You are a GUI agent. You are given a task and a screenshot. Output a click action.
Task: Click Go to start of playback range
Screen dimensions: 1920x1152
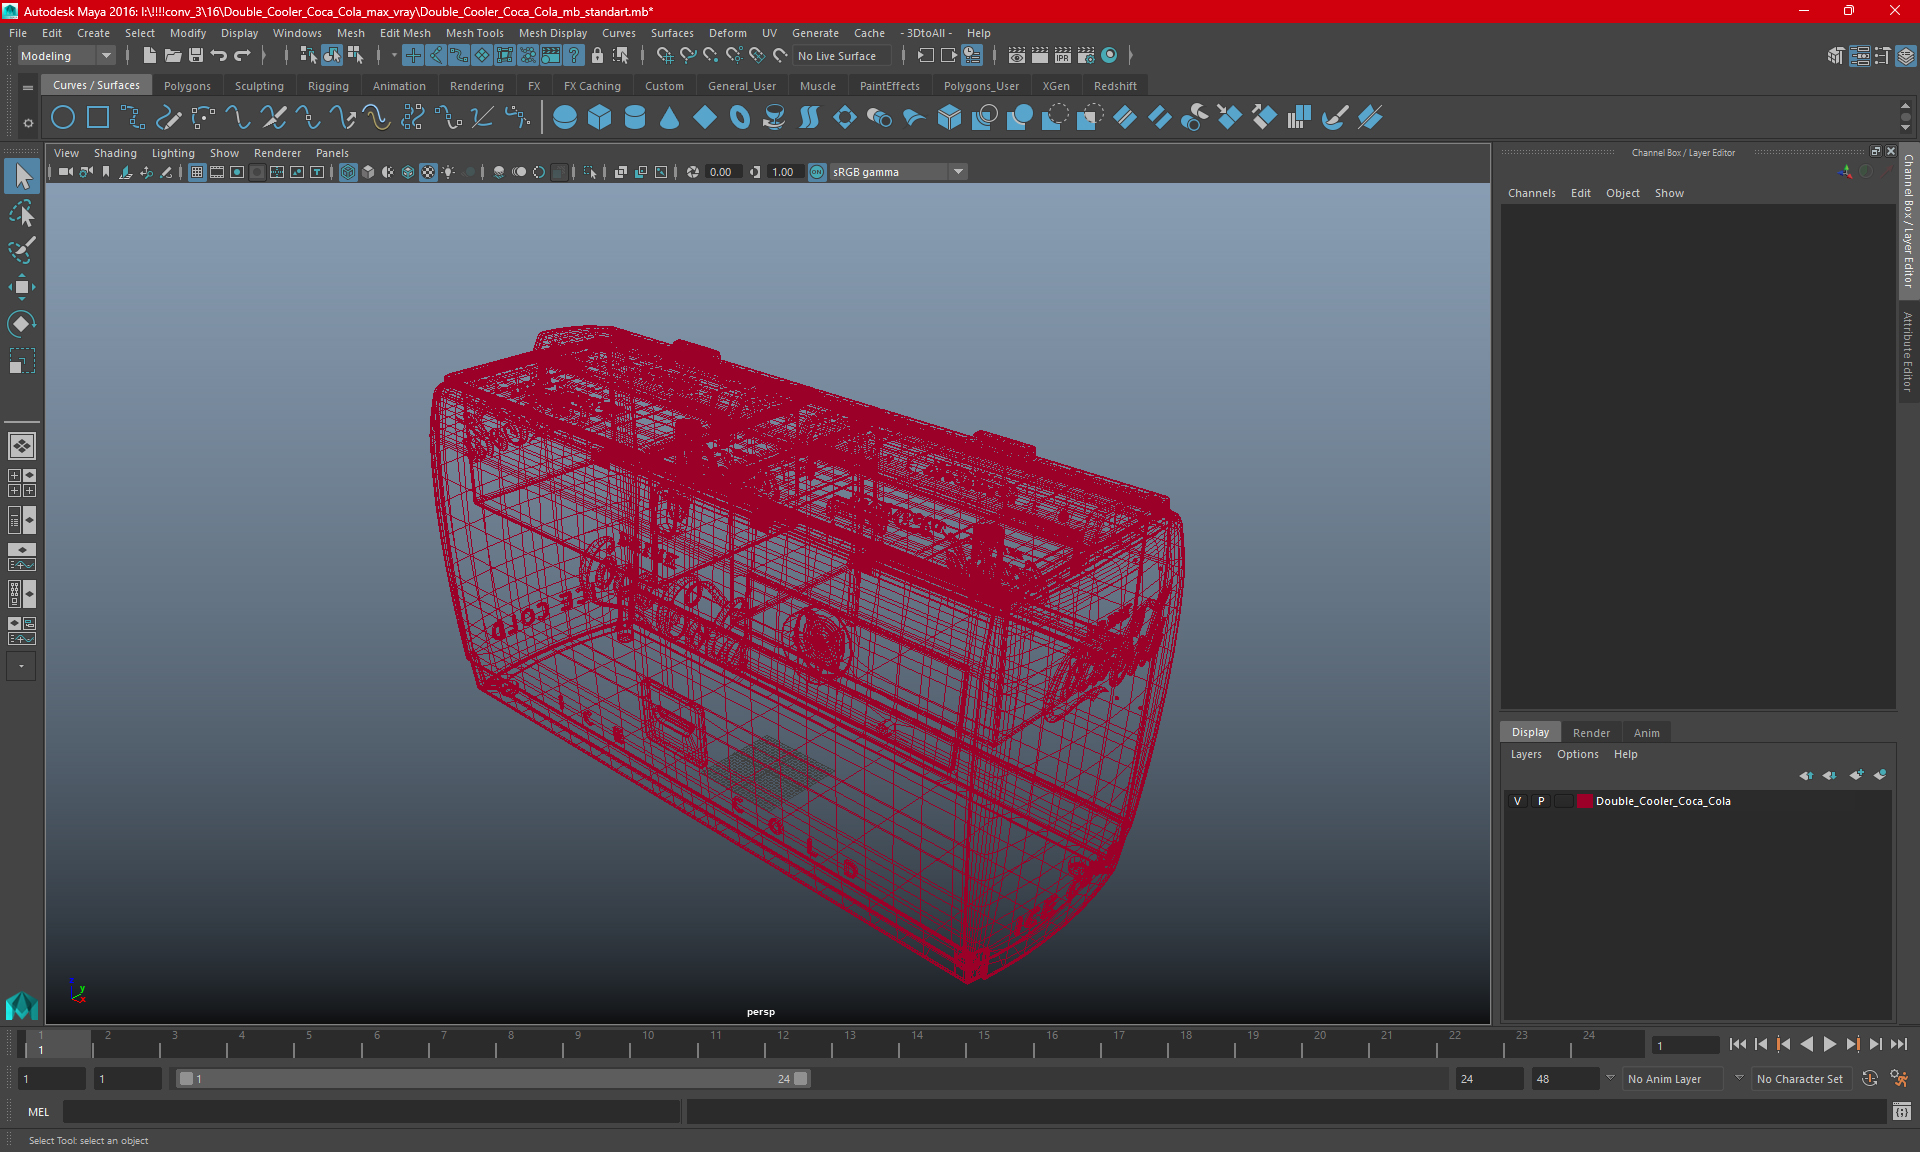point(1738,1044)
